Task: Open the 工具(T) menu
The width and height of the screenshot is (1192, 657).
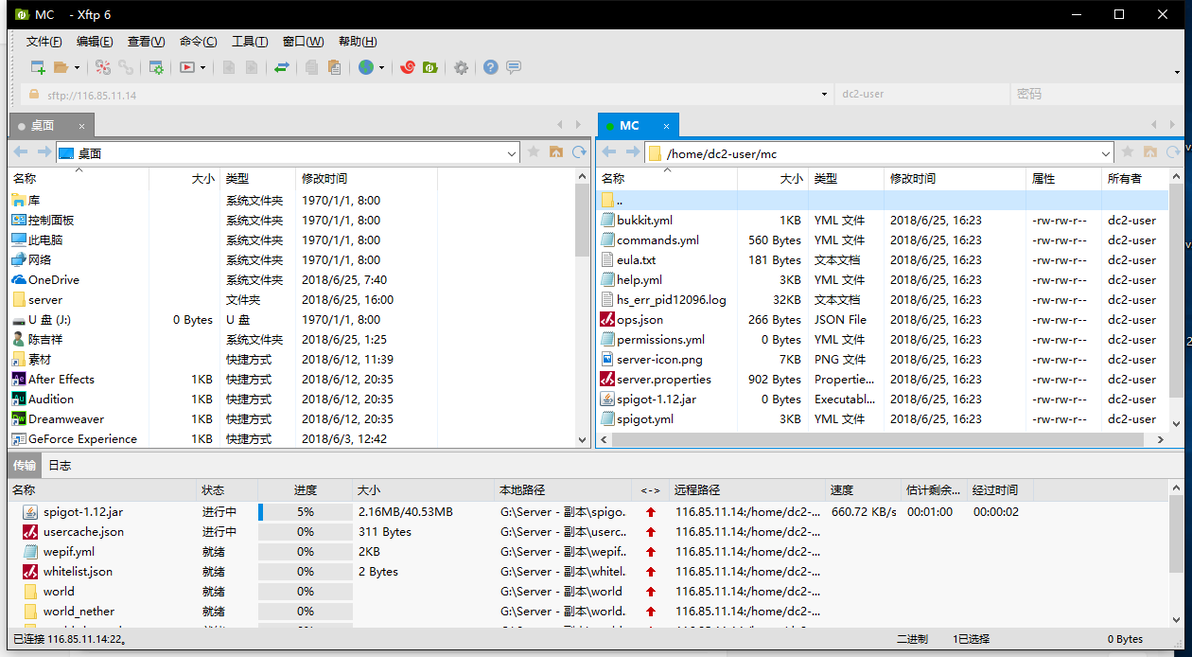Action: 249,42
